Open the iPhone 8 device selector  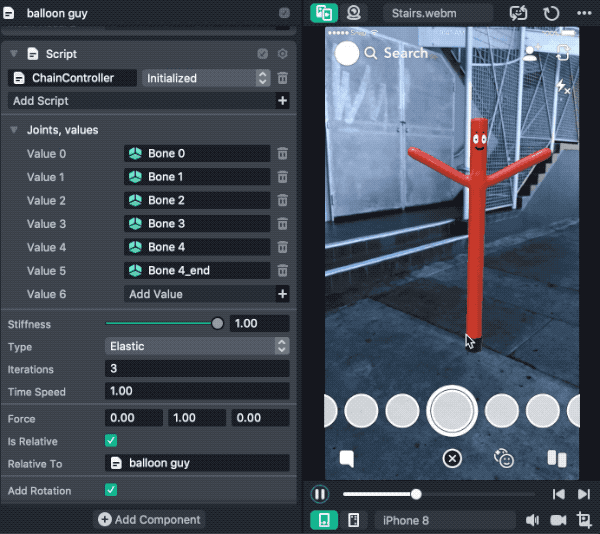(x=444, y=520)
